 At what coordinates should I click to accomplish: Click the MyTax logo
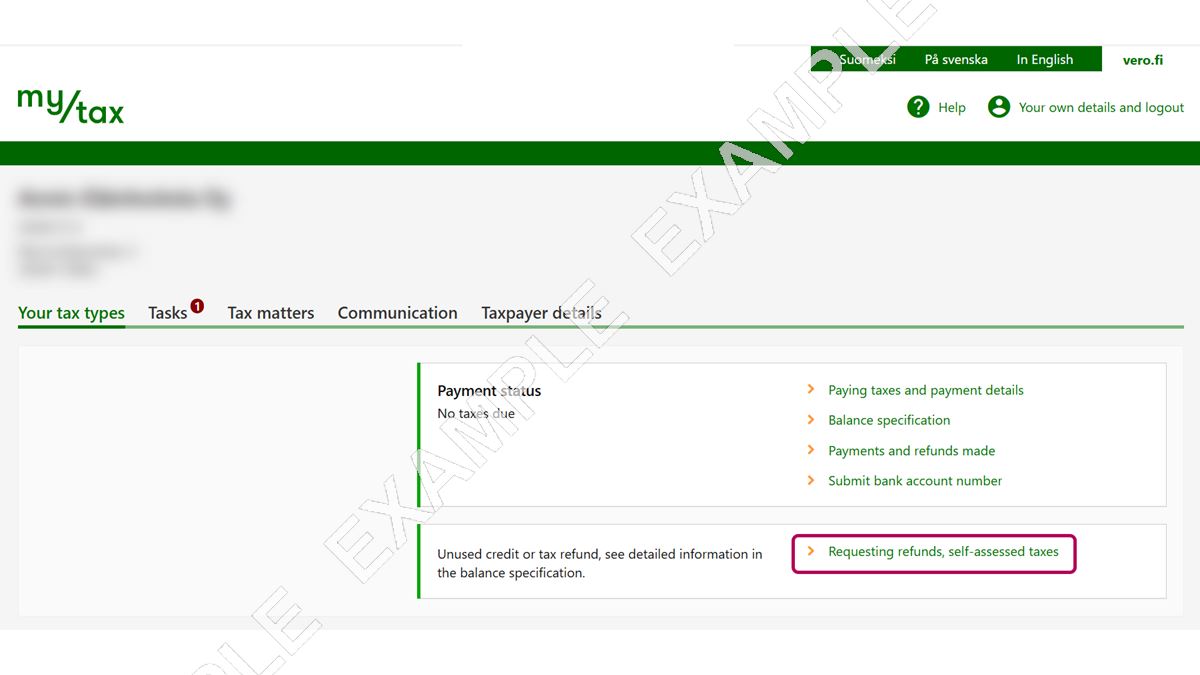[71, 106]
